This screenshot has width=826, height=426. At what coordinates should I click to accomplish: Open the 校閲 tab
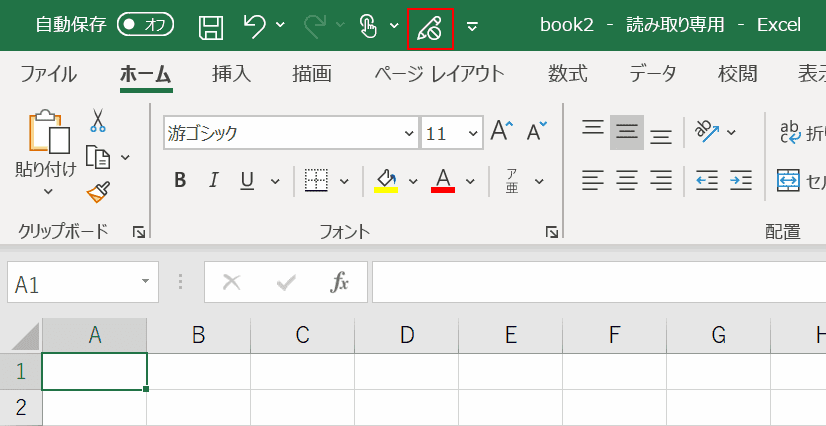(738, 74)
